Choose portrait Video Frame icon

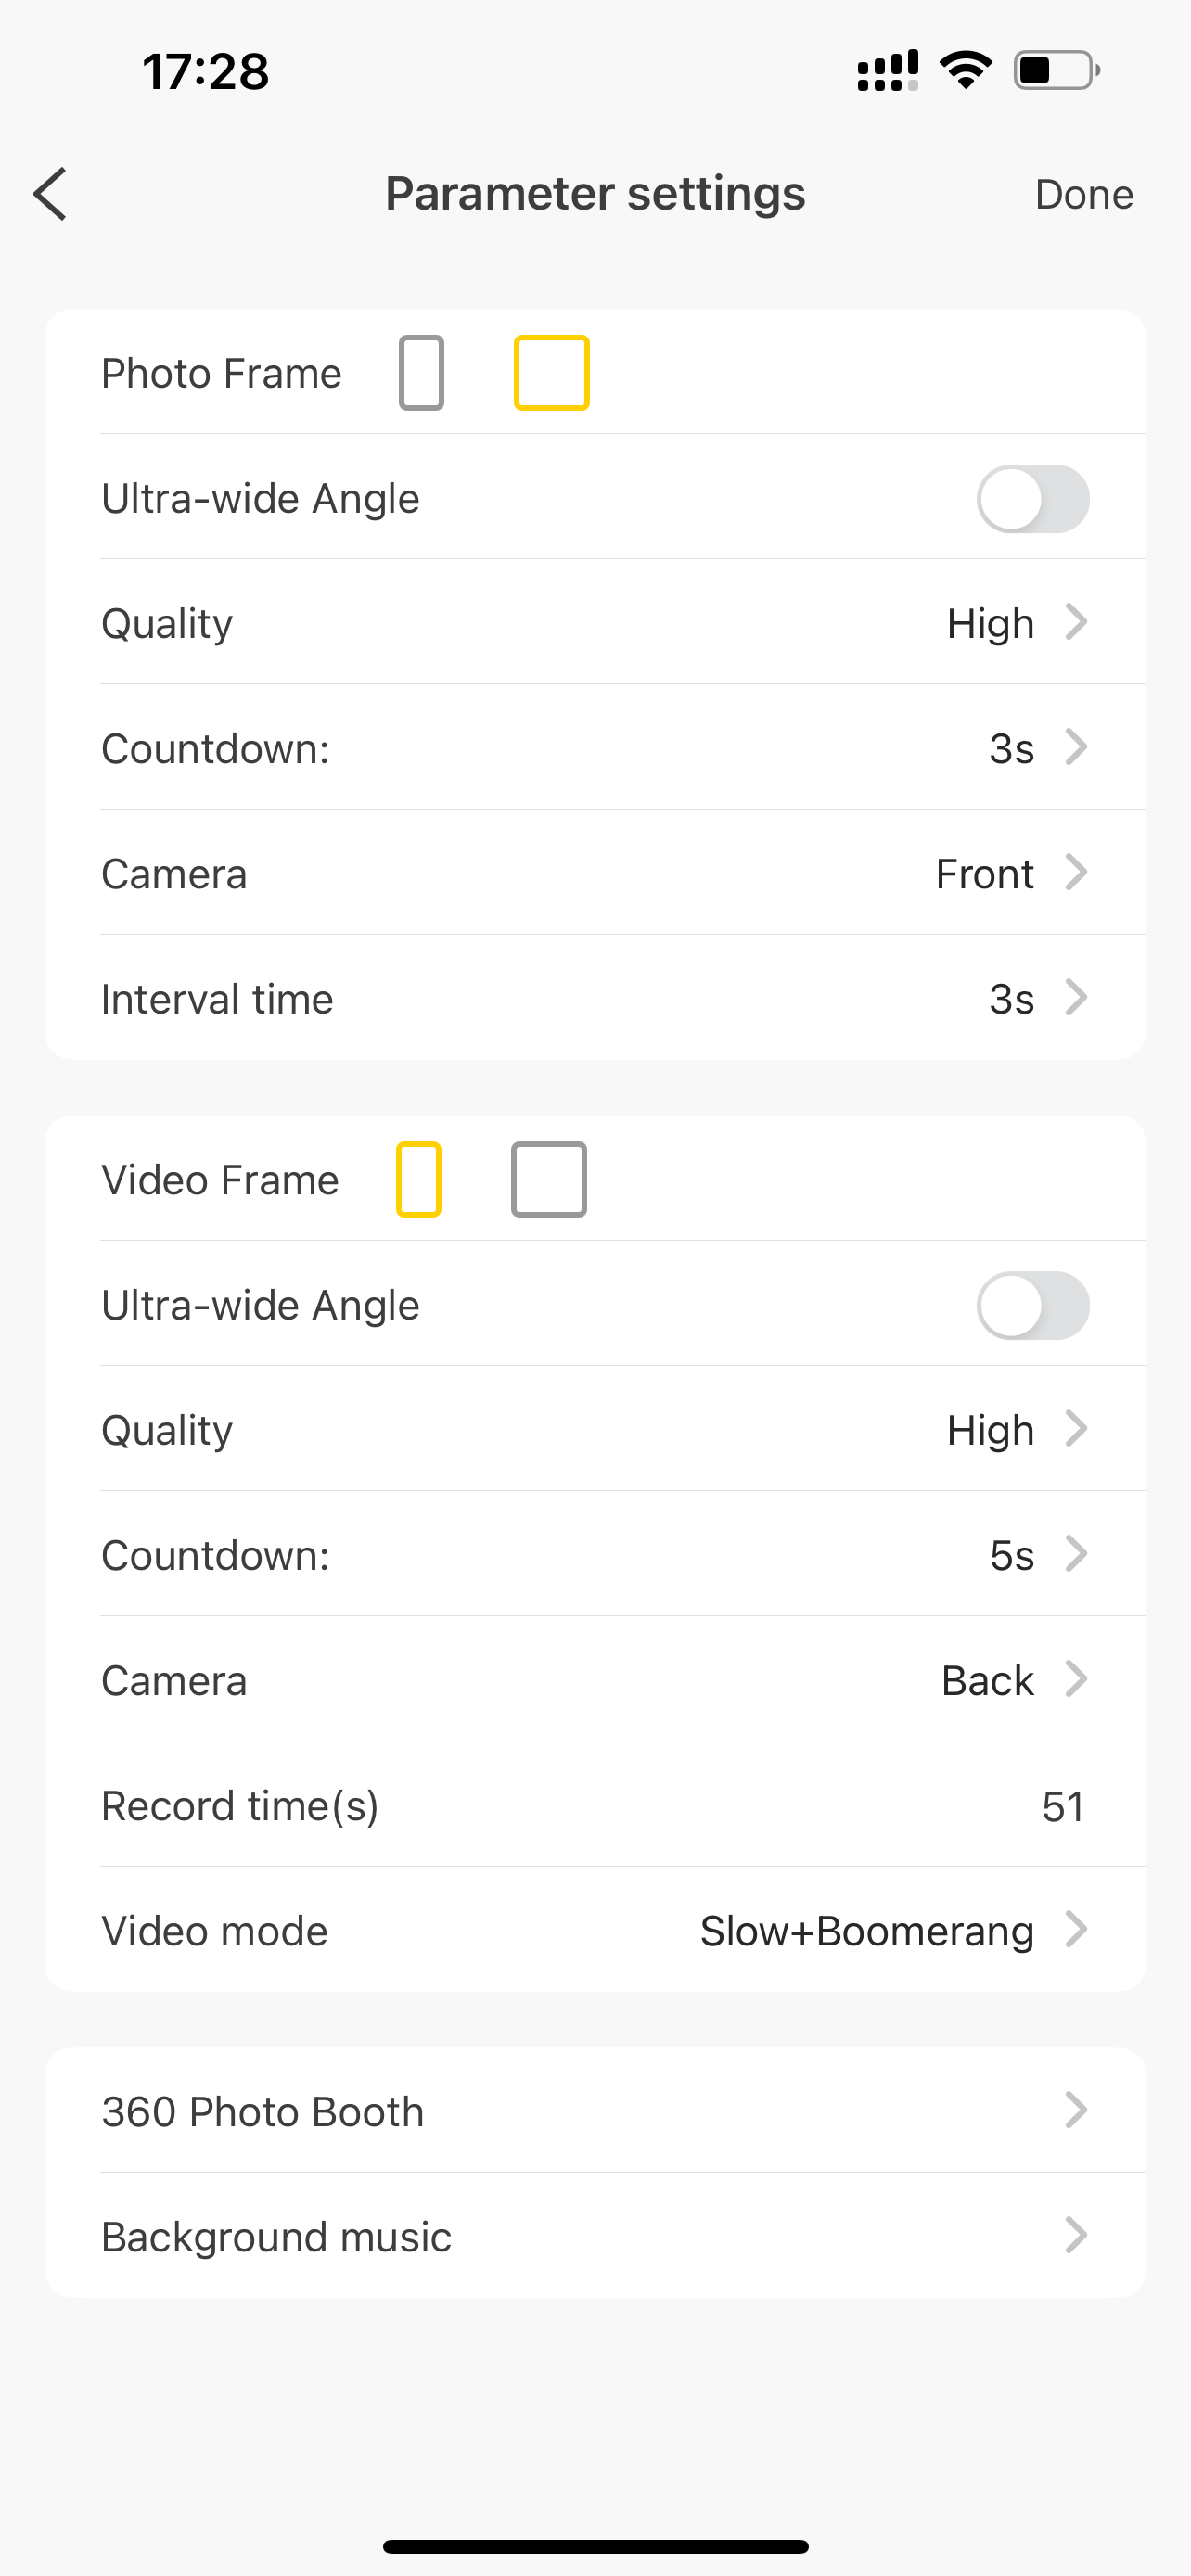pyautogui.click(x=418, y=1179)
